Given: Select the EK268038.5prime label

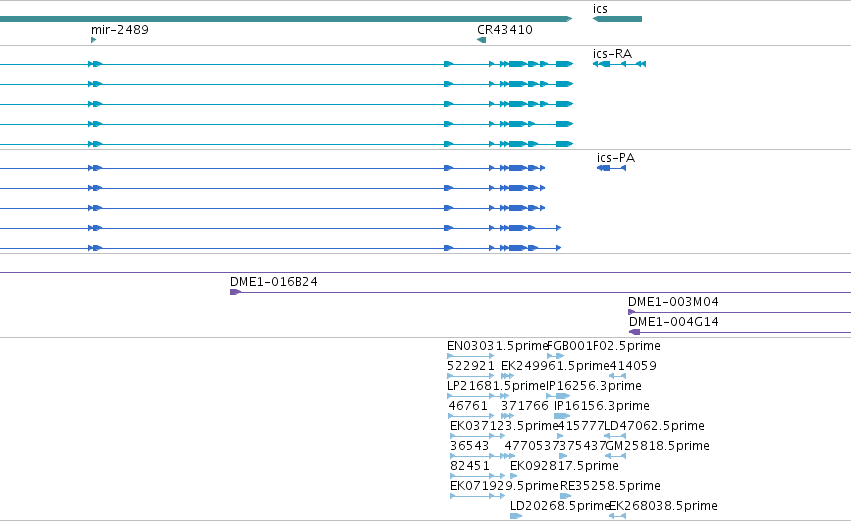Looking at the screenshot, I should (663, 506).
